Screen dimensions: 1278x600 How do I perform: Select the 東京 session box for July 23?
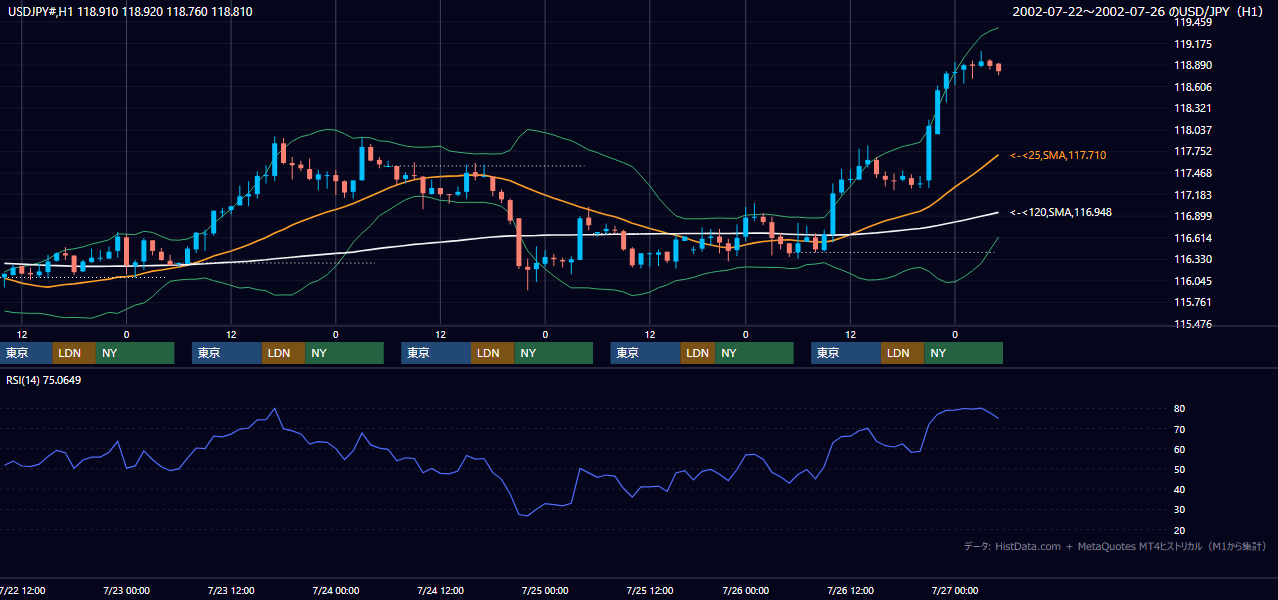(x=227, y=353)
